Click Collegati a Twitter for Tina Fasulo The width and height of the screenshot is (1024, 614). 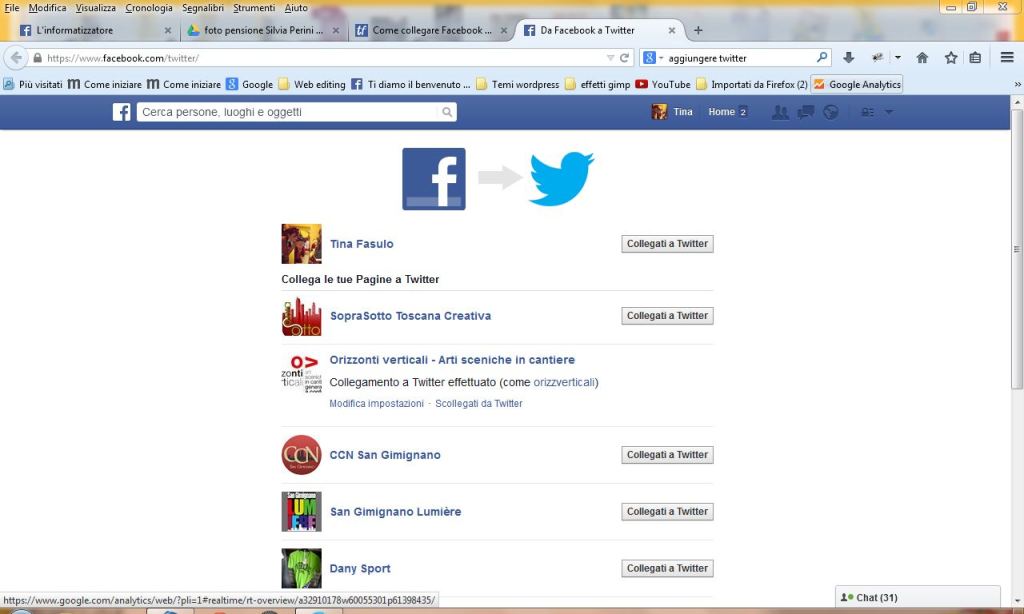tap(667, 244)
